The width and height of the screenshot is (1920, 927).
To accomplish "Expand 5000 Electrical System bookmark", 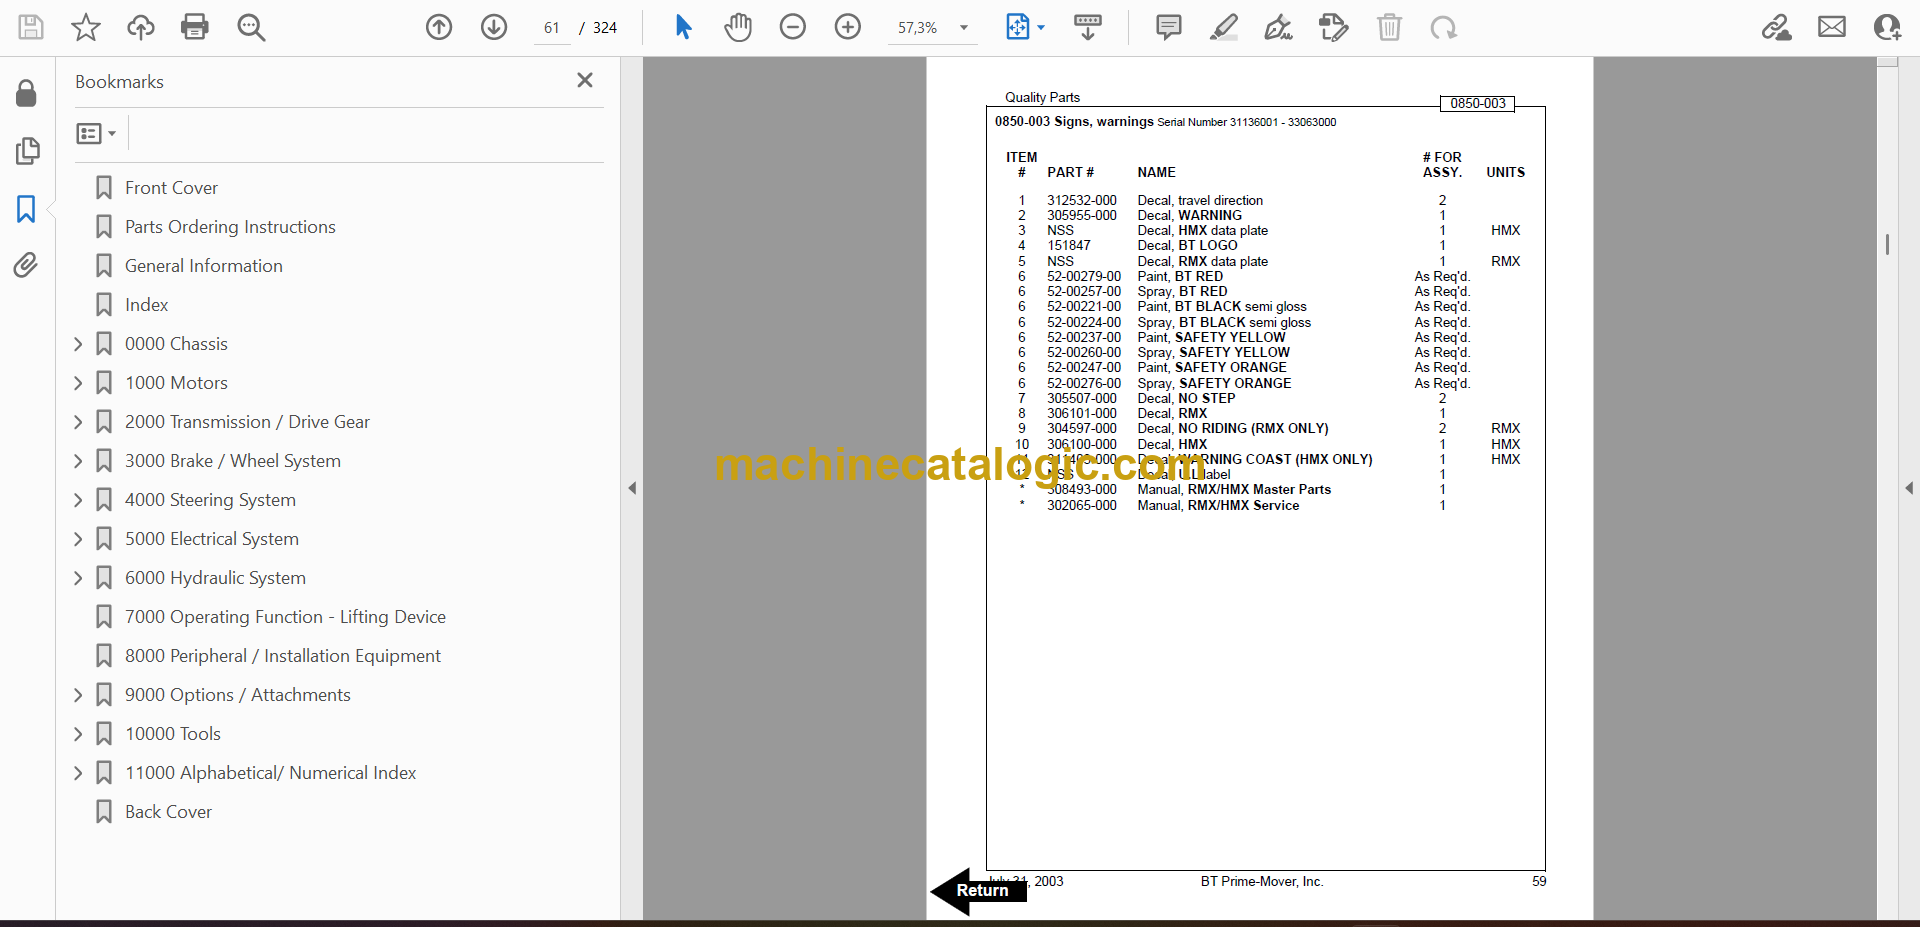I will click(78, 539).
